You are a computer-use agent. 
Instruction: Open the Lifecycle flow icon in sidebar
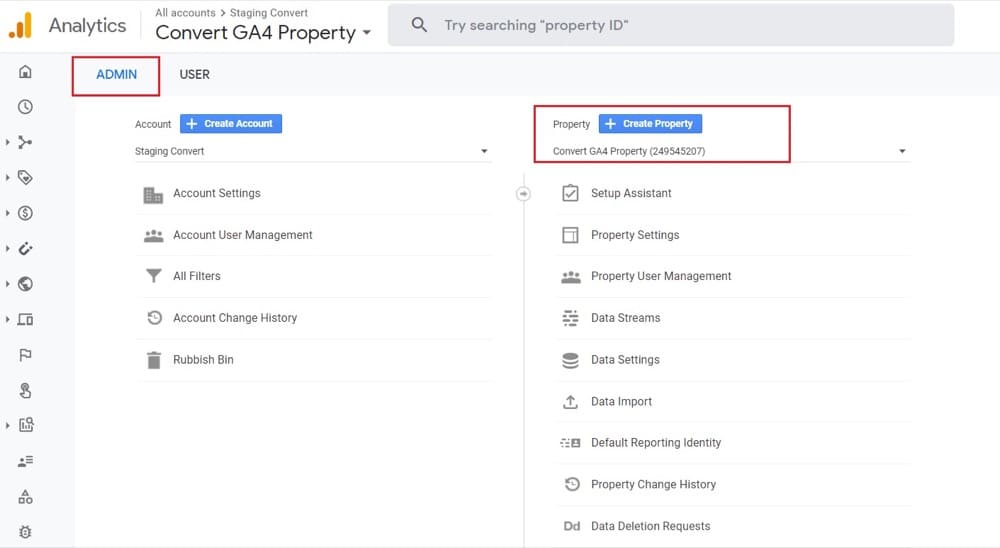(x=25, y=142)
